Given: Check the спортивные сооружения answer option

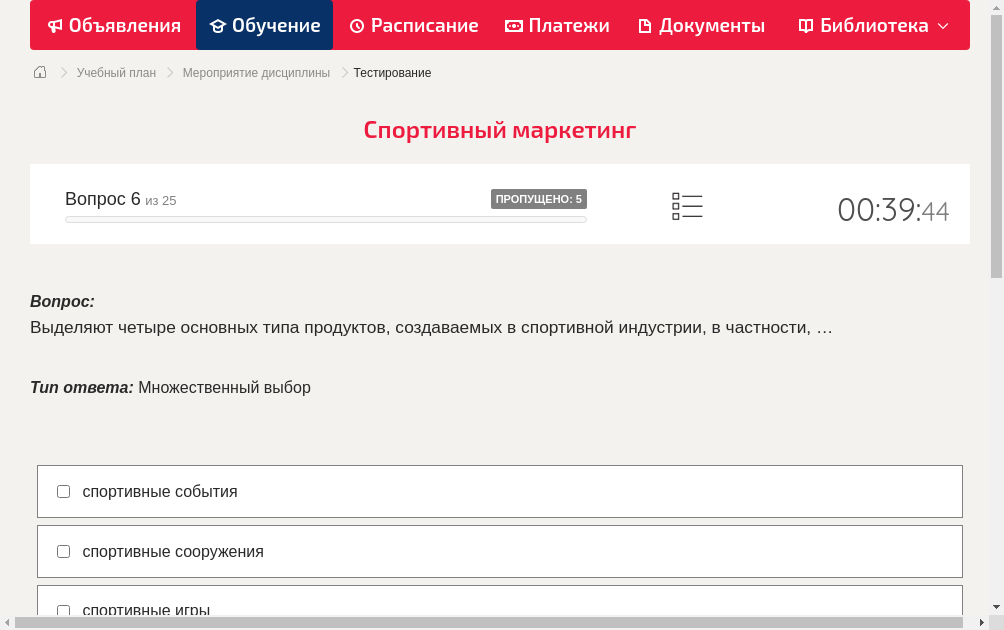Looking at the screenshot, I should 63,551.
